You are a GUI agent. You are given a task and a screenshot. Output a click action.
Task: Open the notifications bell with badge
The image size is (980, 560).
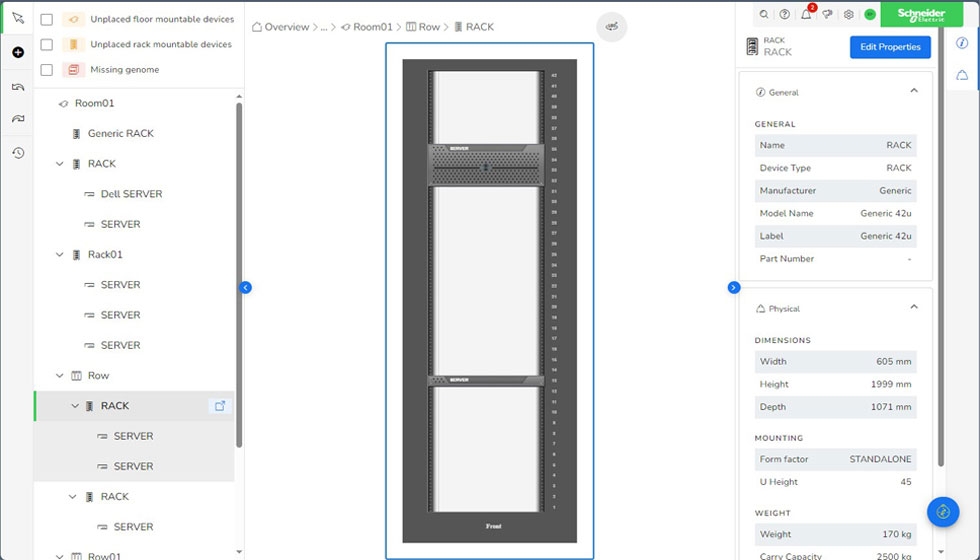(806, 15)
